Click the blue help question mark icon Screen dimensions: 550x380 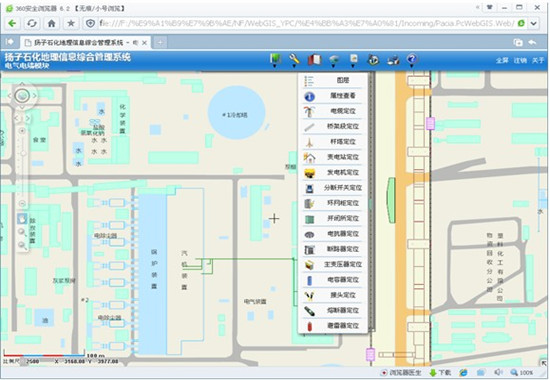[412, 60]
